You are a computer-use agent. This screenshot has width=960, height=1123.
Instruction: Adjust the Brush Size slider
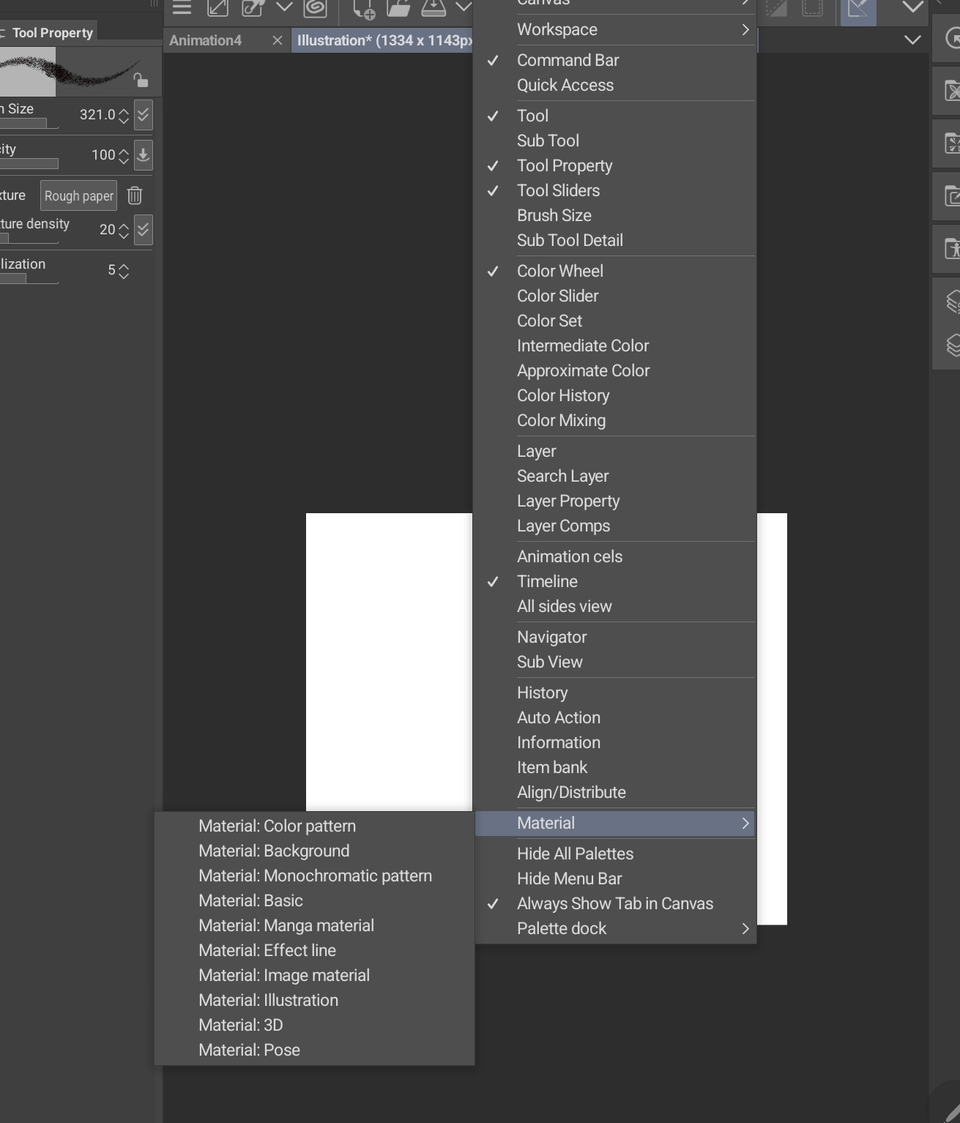(x=25, y=123)
